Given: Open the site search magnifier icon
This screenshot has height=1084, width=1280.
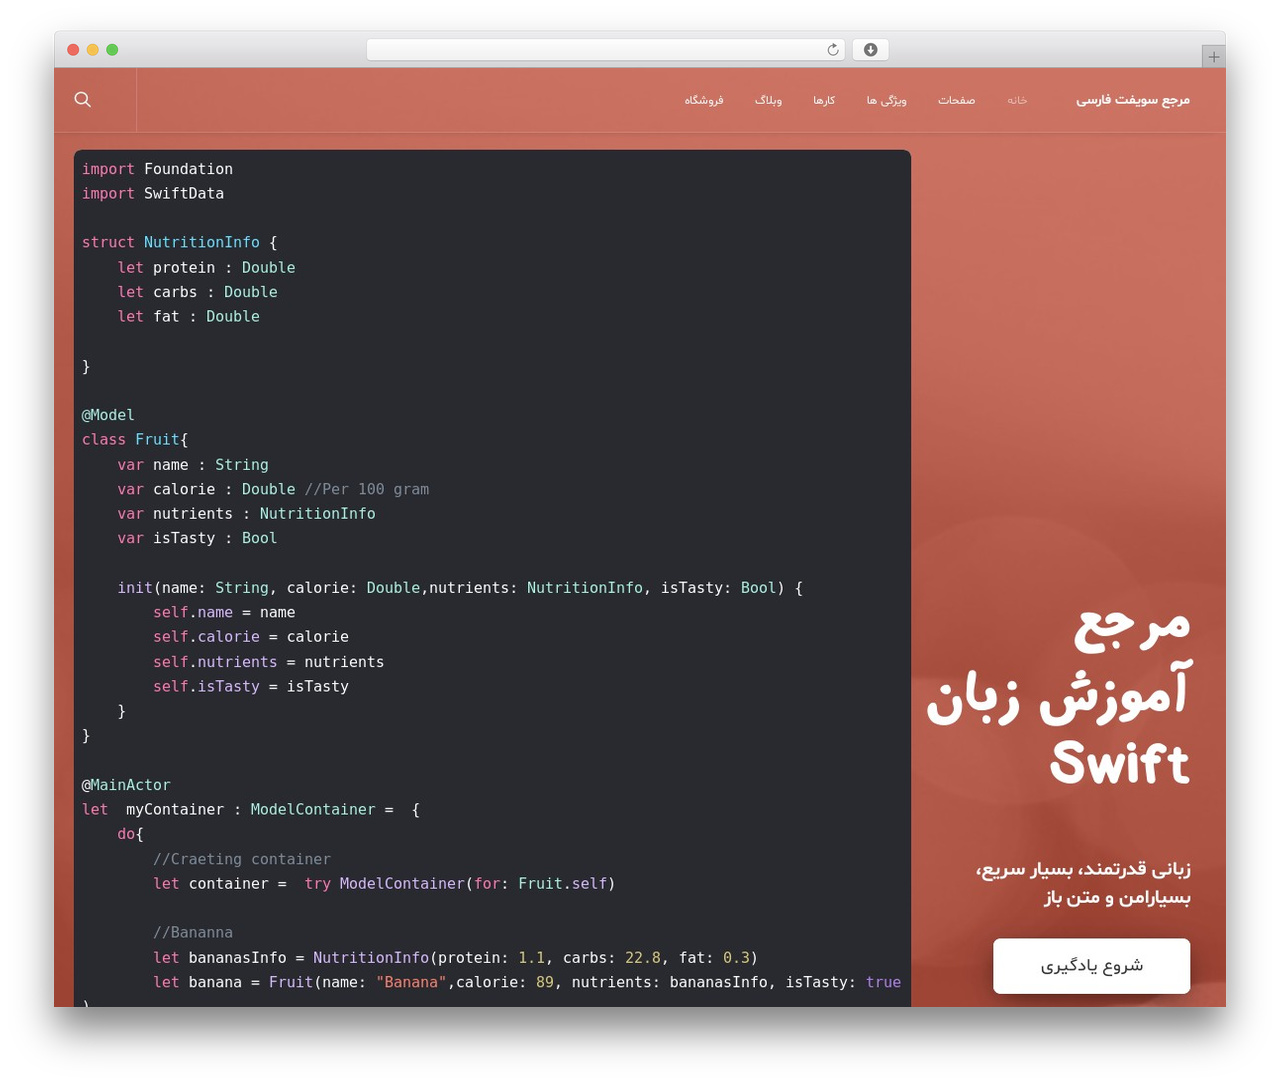Looking at the screenshot, I should (83, 99).
